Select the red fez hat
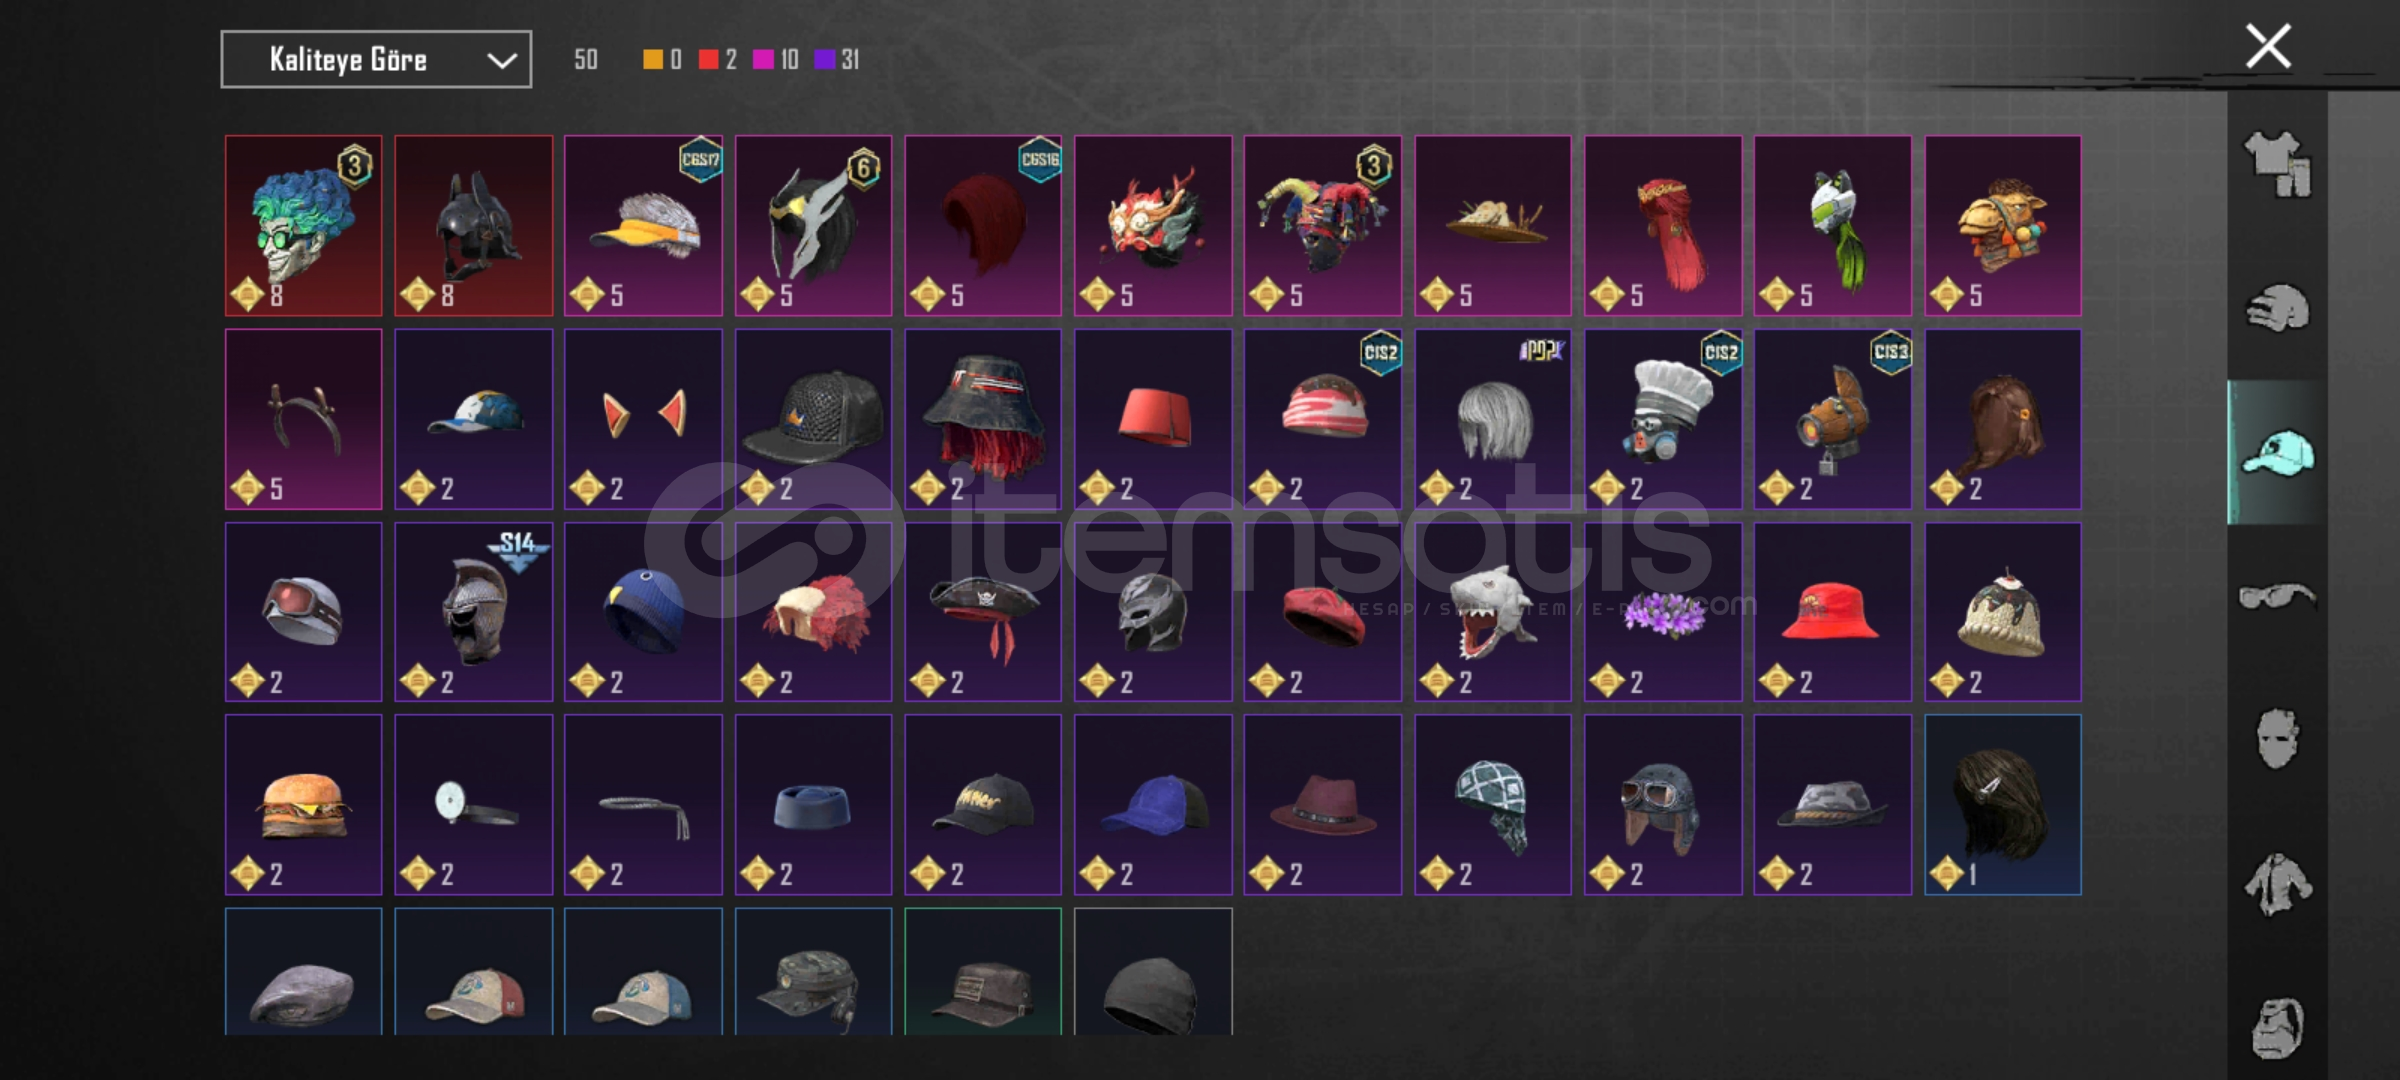The height and width of the screenshot is (1080, 2400). 1153,419
